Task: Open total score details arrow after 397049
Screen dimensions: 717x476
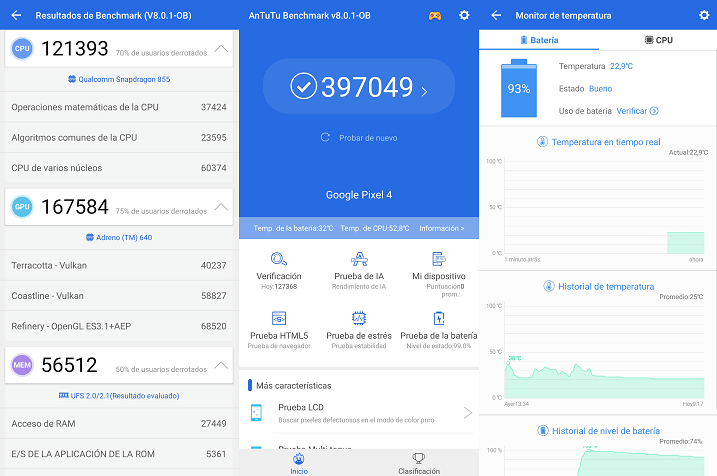Action: click(424, 92)
